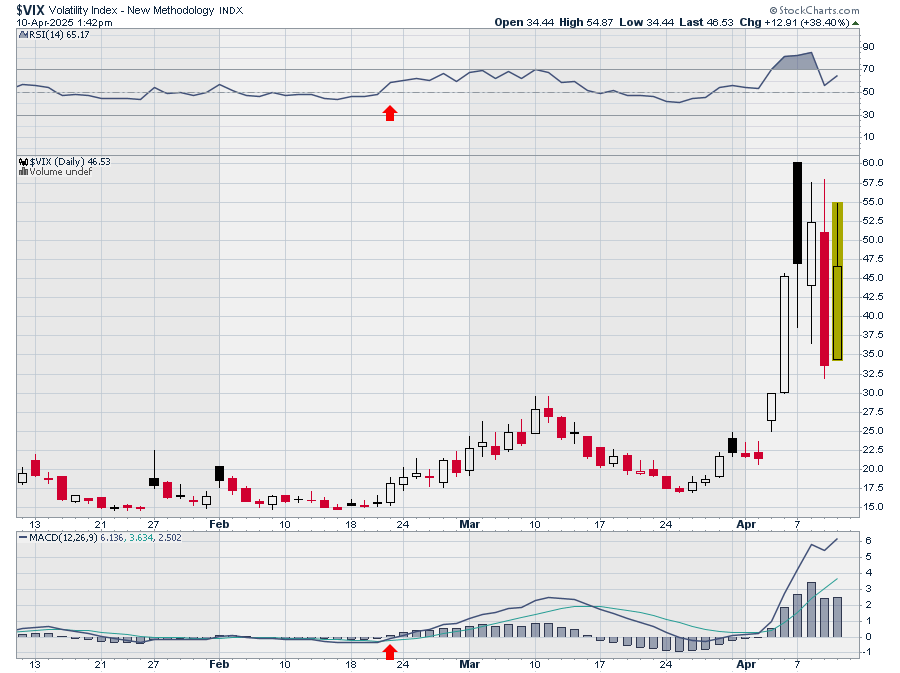Select the tall black candlestick at April 7
The height and width of the screenshot is (673, 900).
pyautogui.click(x=797, y=212)
